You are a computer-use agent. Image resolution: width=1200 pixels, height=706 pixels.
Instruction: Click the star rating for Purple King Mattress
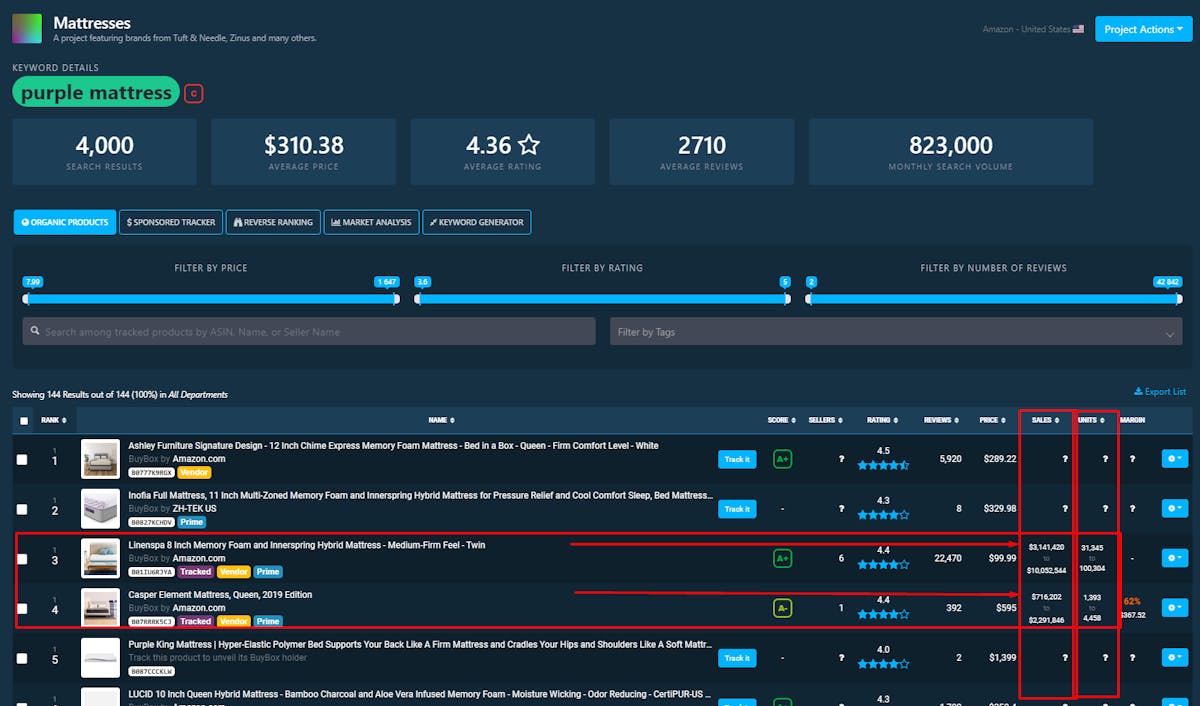[x=883, y=663]
